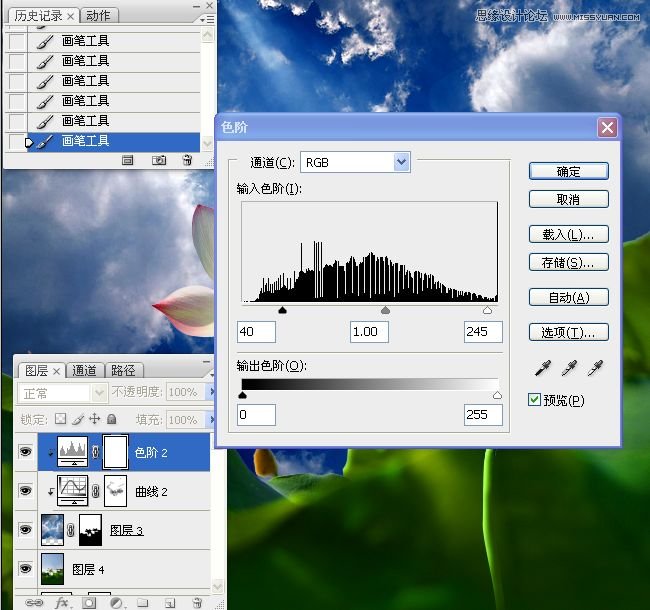Click the output white slider
The height and width of the screenshot is (610, 650).
497,395
